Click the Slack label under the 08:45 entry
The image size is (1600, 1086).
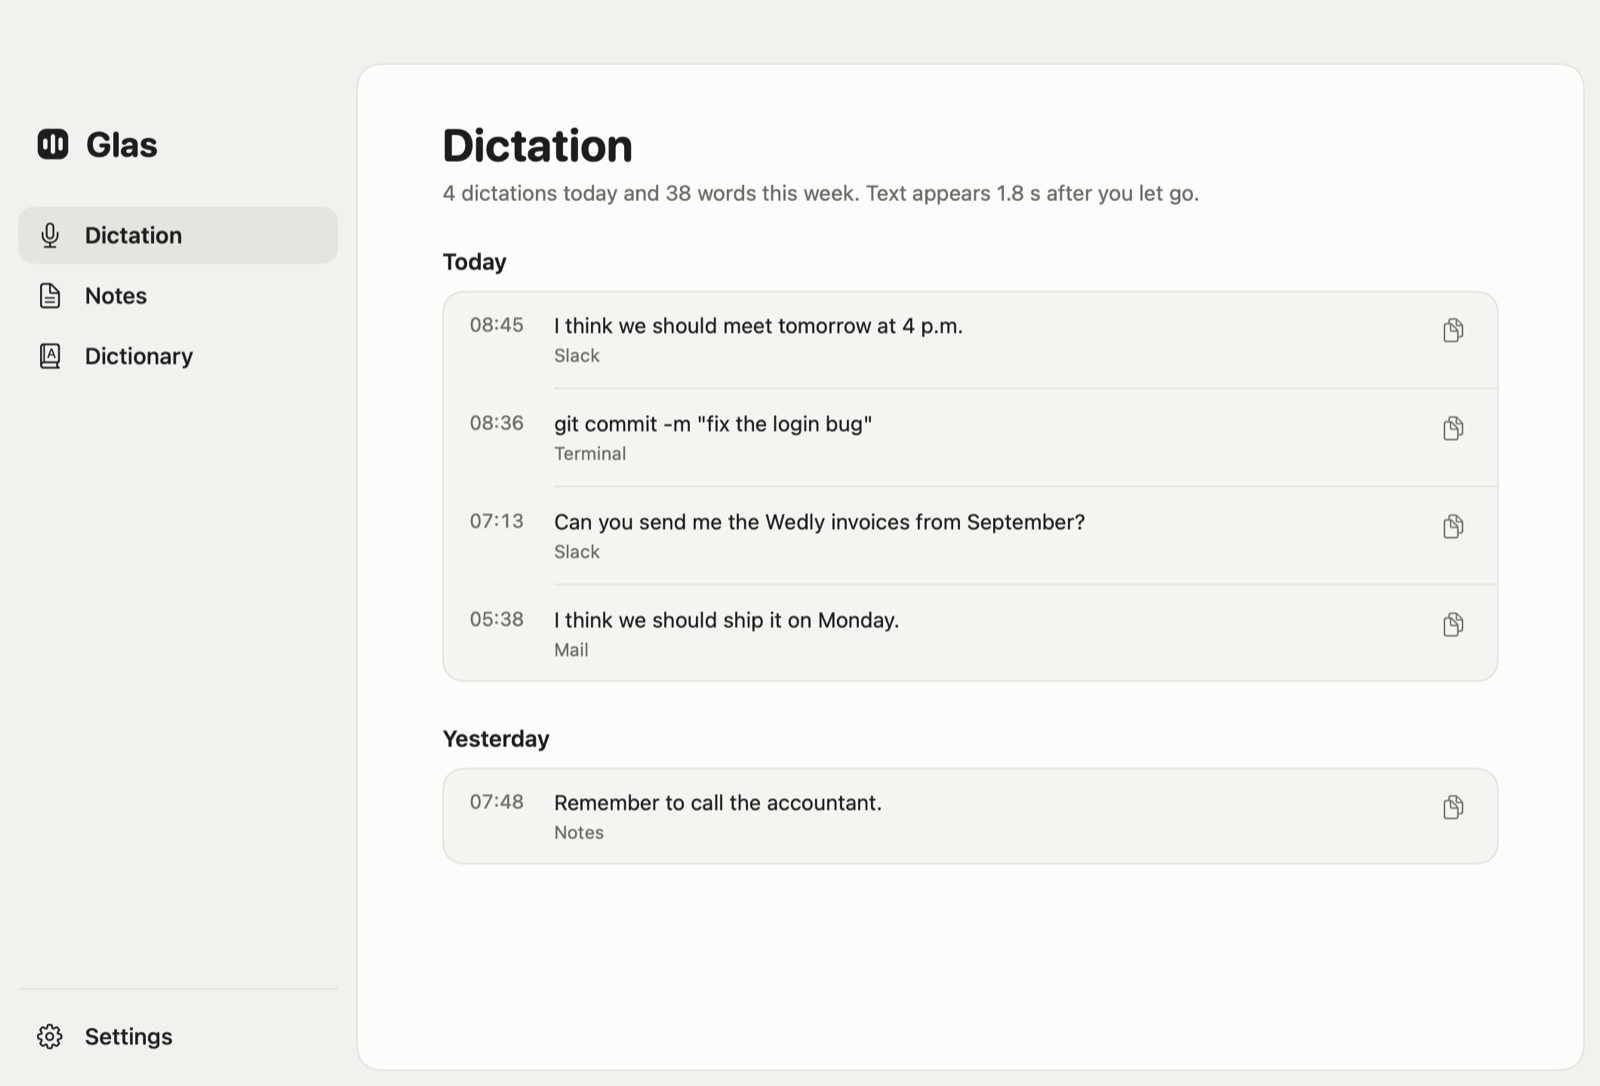577,356
